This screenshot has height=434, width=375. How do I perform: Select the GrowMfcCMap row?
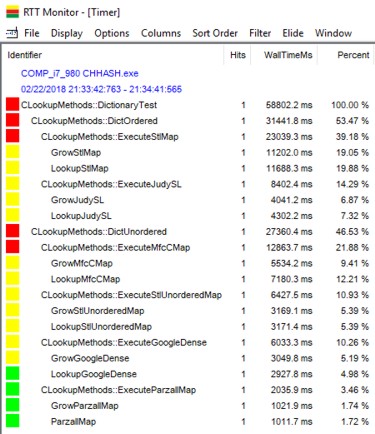188,263
